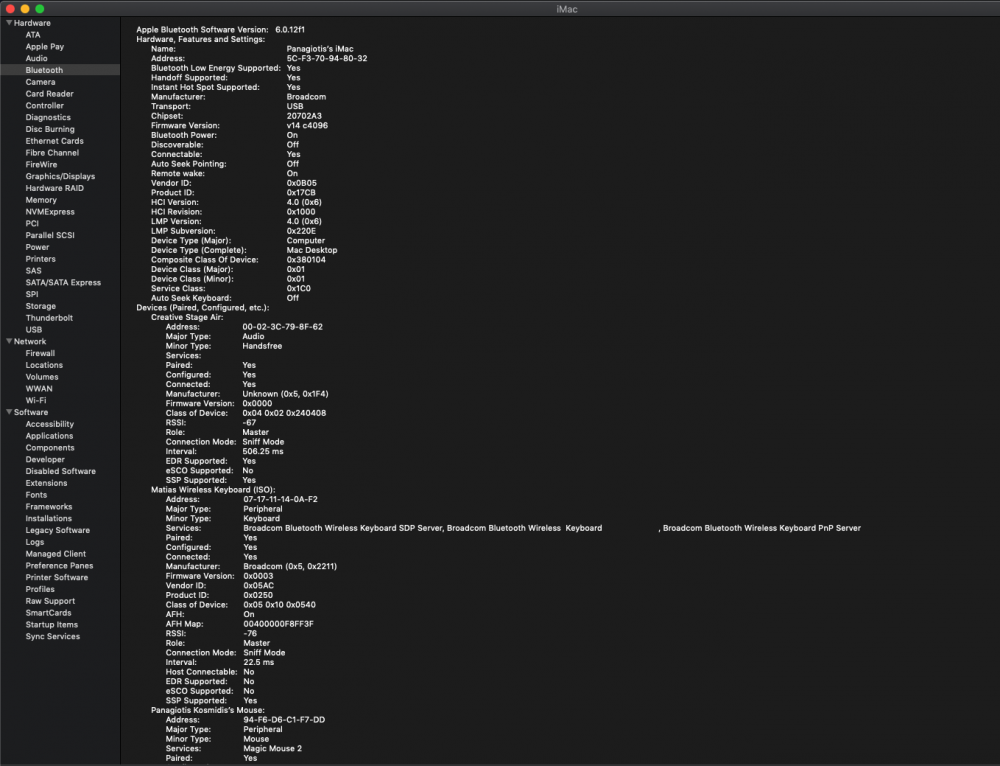Open Applications list

point(49,436)
